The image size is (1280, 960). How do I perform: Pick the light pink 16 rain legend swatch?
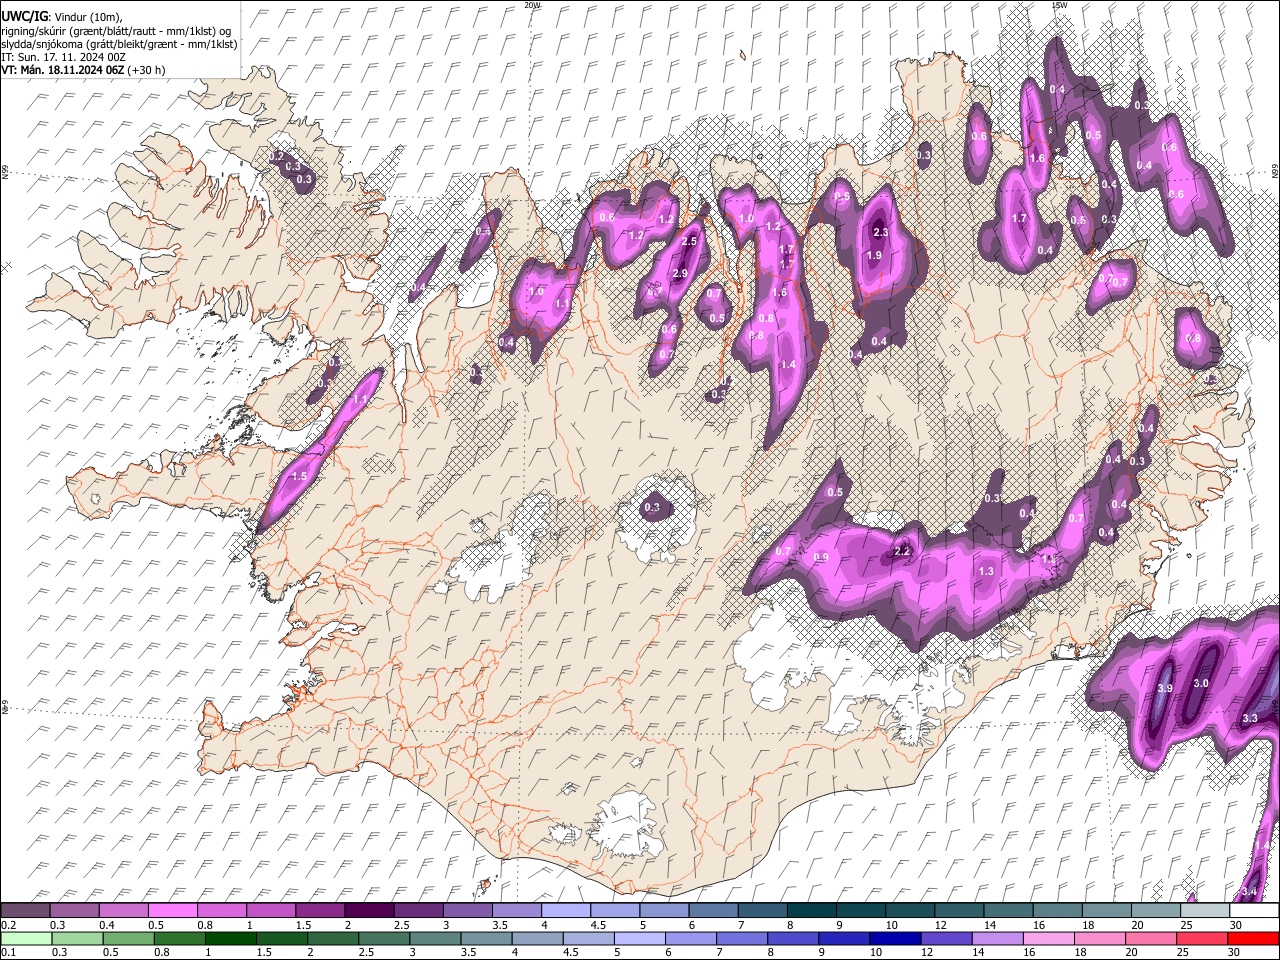coord(1049,938)
